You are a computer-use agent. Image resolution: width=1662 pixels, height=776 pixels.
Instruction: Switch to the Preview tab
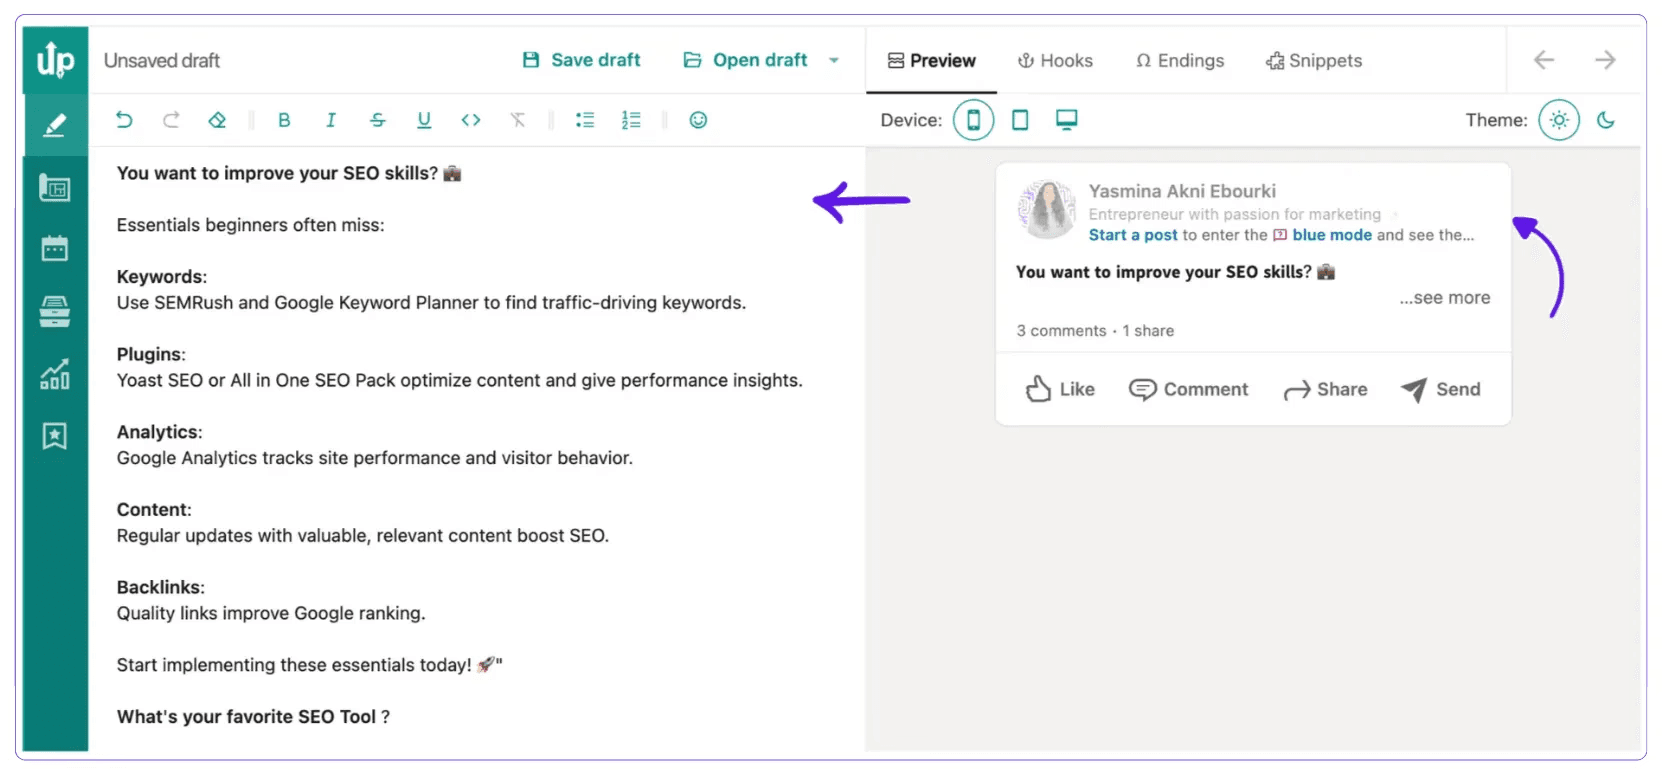(931, 60)
